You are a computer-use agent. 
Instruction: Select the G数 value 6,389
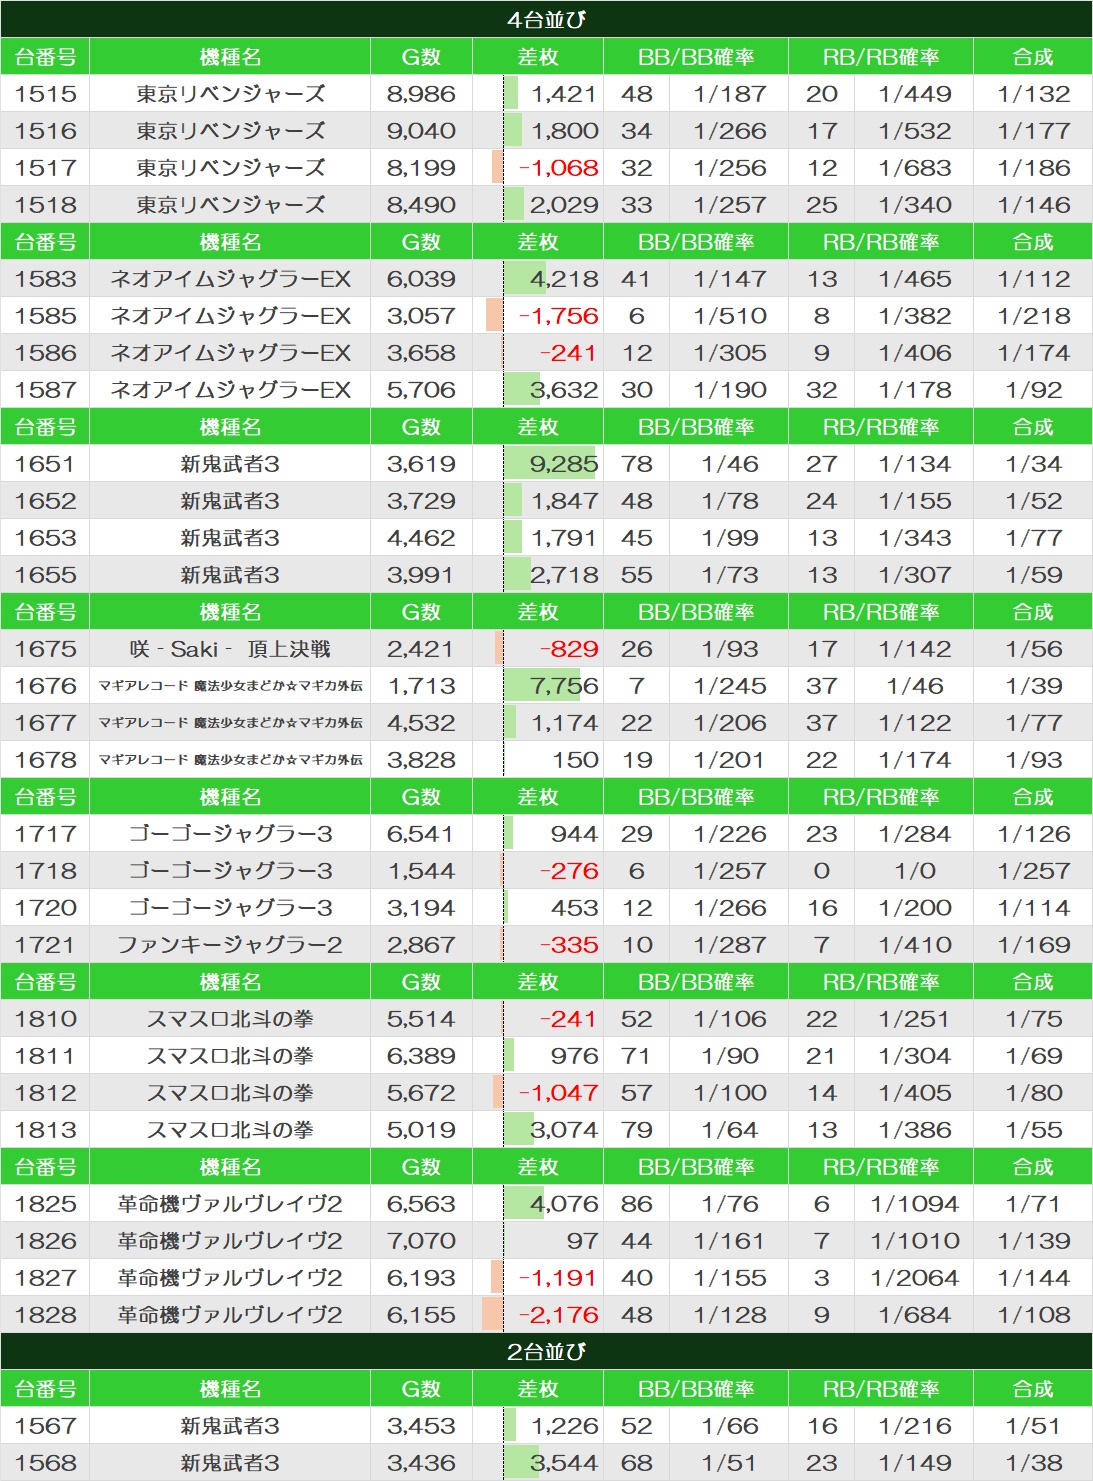tap(421, 1056)
